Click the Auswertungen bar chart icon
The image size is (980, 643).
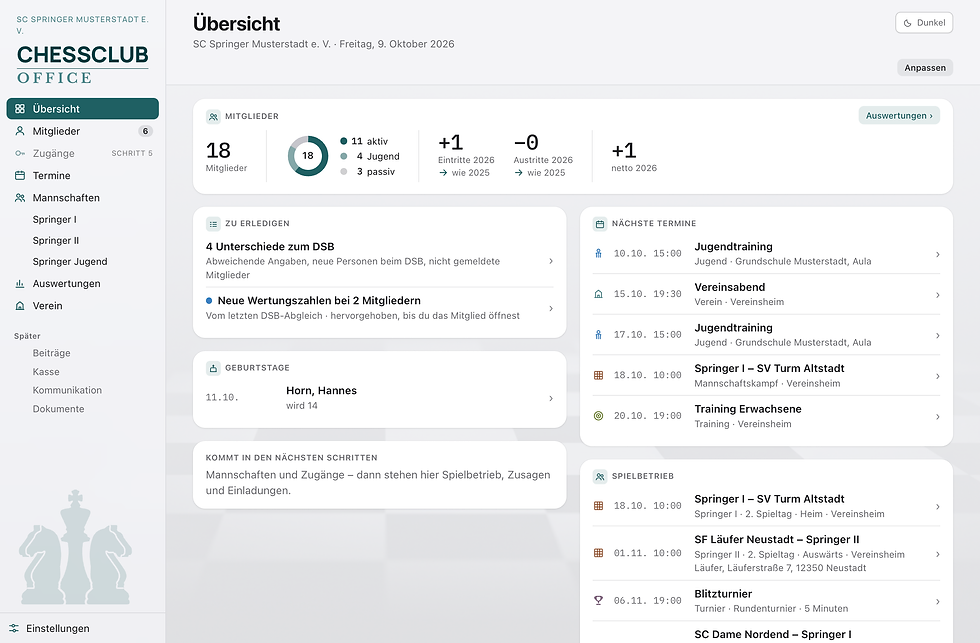point(20,284)
